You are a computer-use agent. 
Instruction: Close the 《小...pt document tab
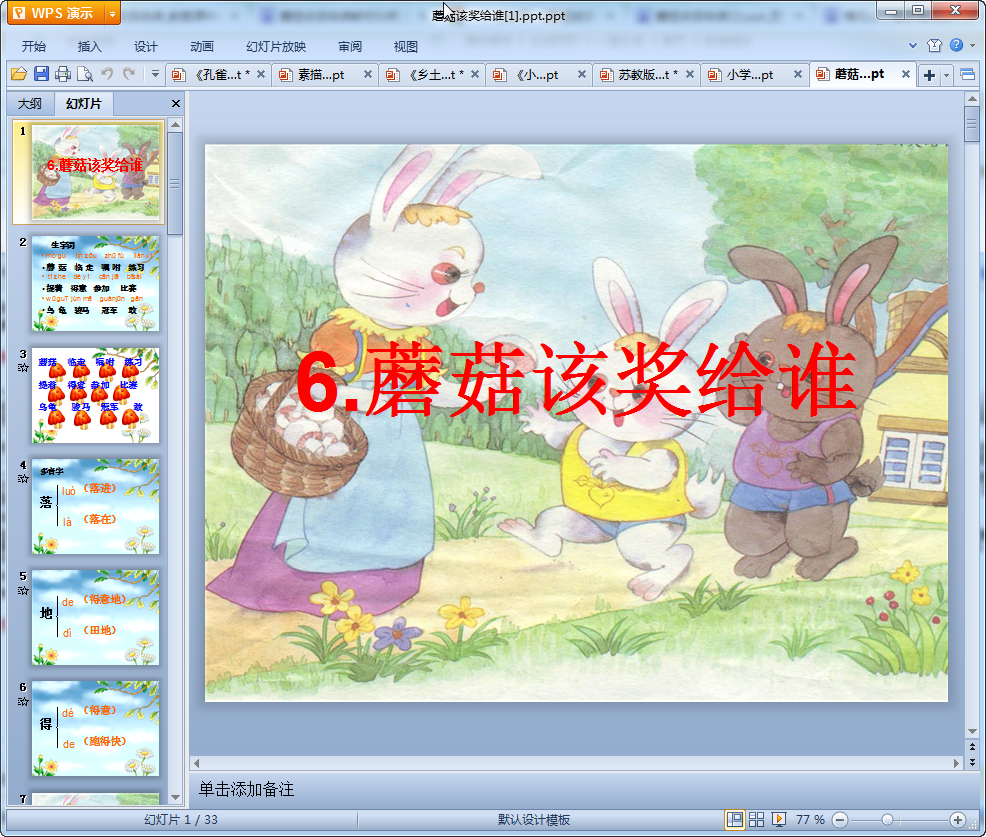tap(582, 74)
